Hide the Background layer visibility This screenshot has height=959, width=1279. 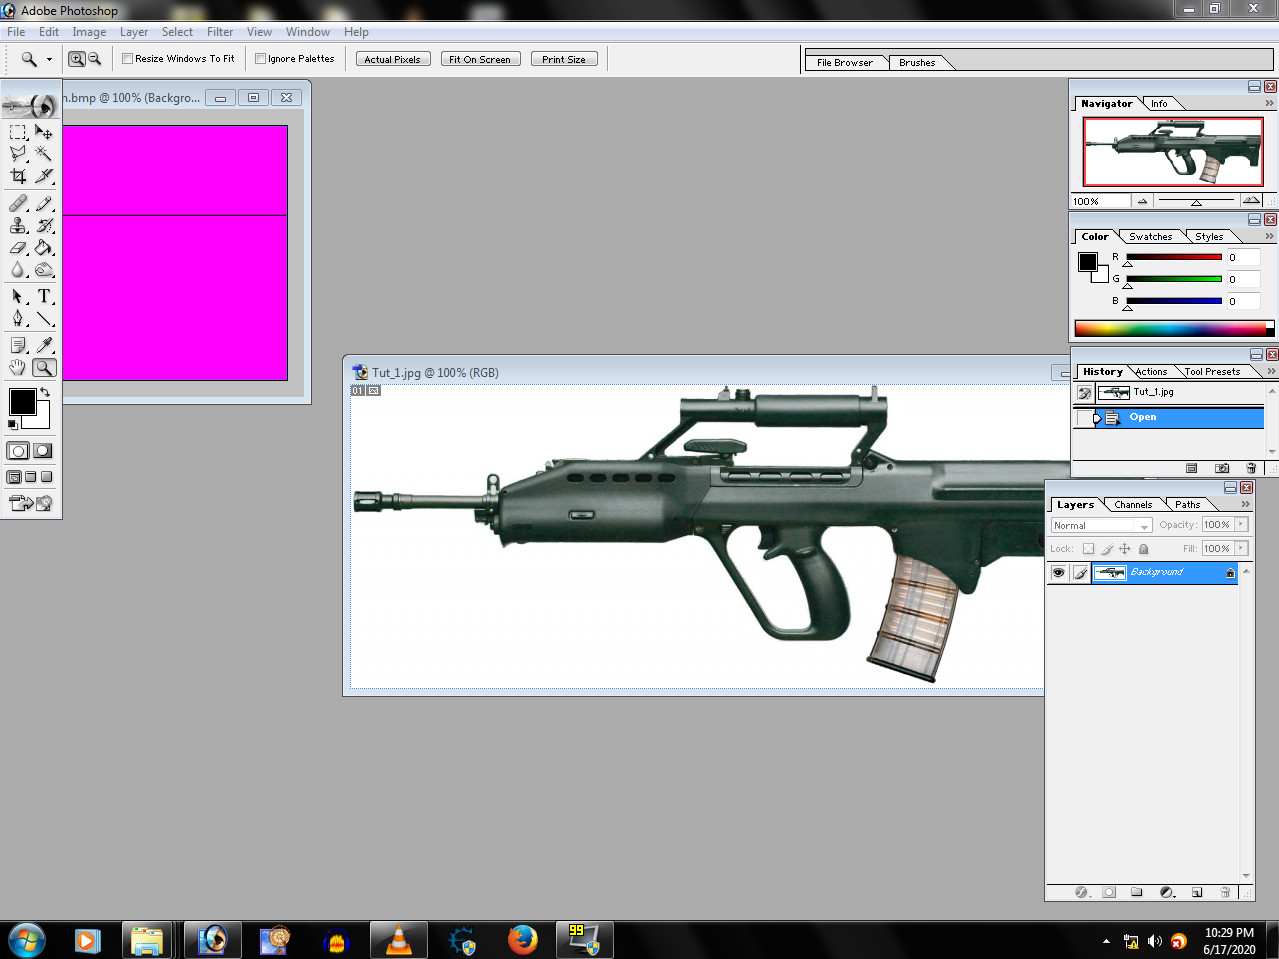[1057, 572]
